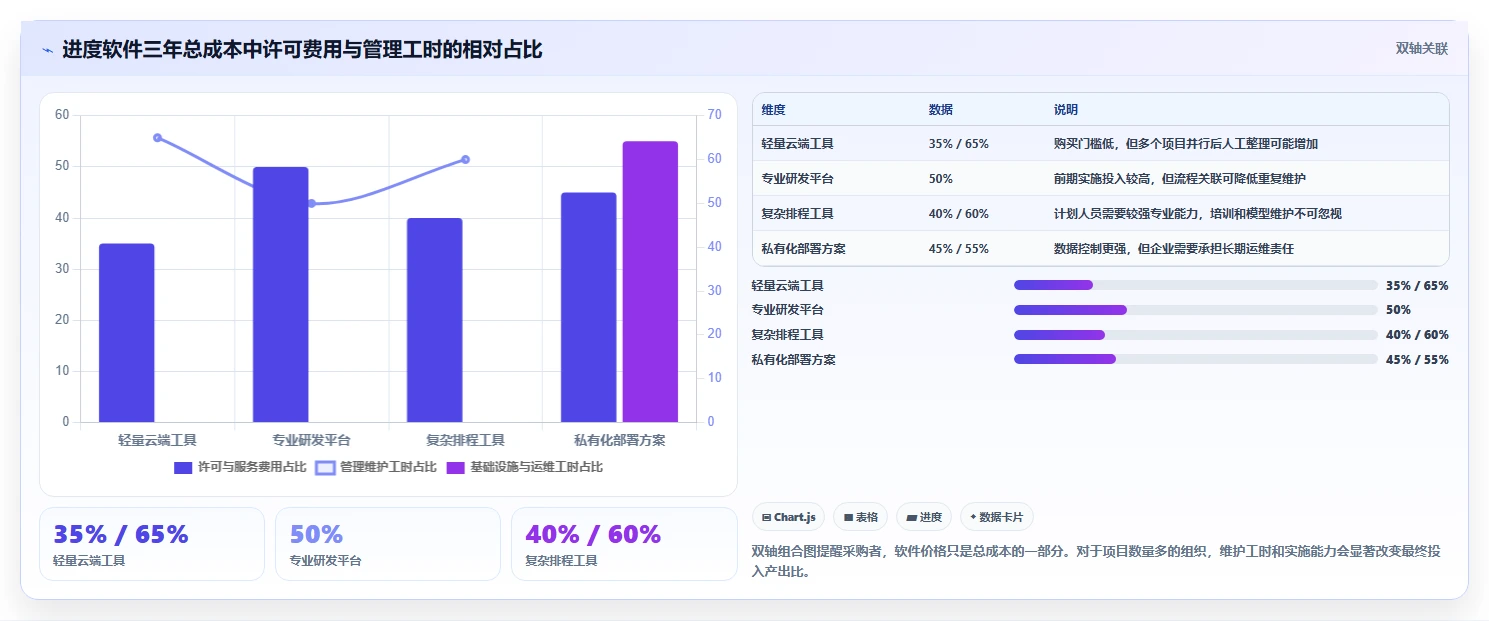This screenshot has width=1489, height=621.
Task: Click the 表格 tag chip
Action: (860, 517)
